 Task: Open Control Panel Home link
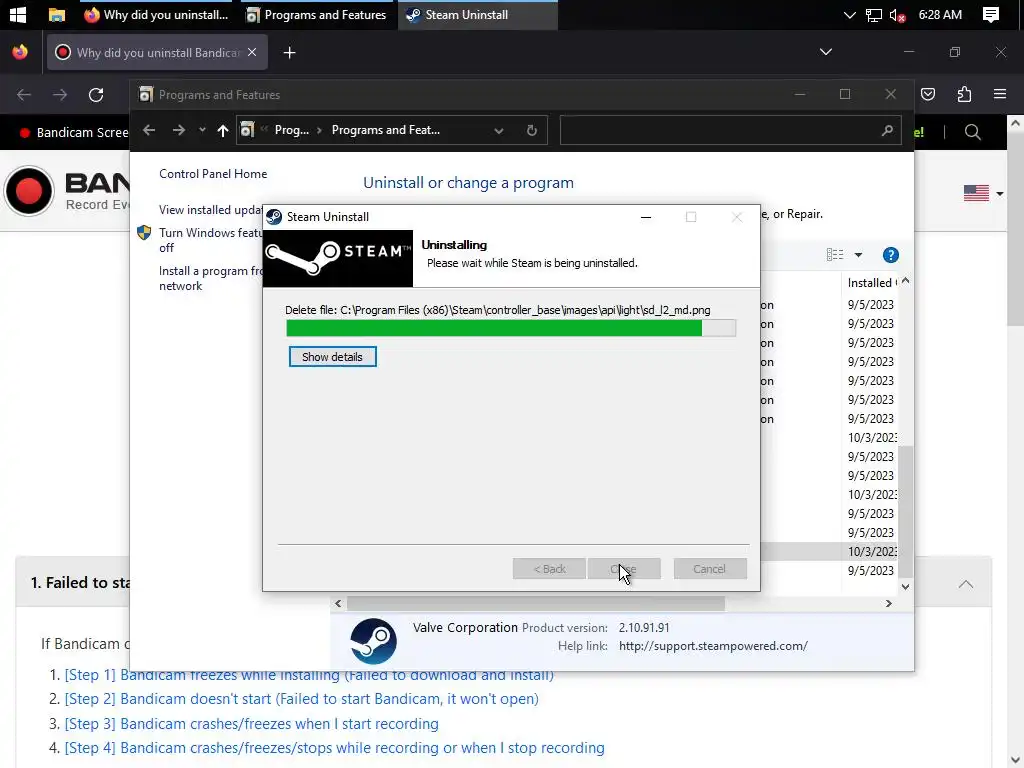coord(213,174)
